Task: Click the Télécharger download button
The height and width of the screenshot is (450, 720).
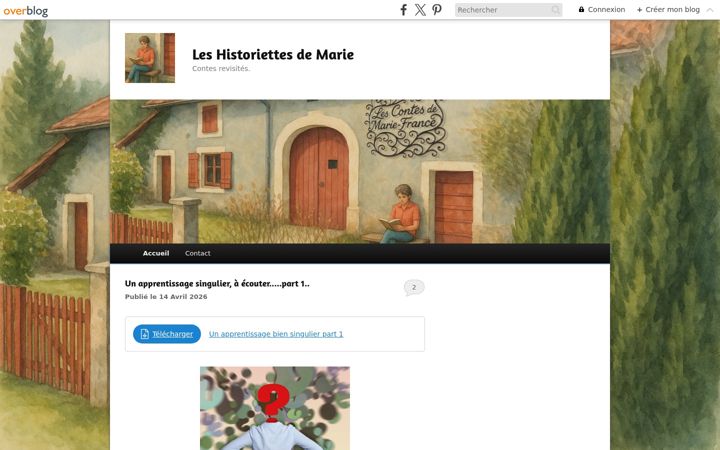Action: pyautogui.click(x=167, y=334)
